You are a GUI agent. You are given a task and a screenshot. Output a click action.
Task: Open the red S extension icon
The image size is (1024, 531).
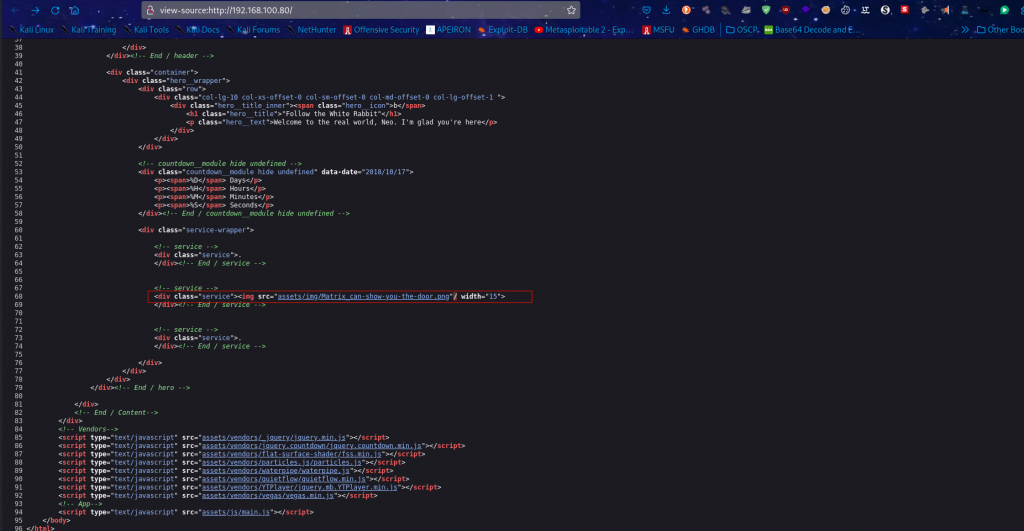pyautogui.click(x=905, y=10)
